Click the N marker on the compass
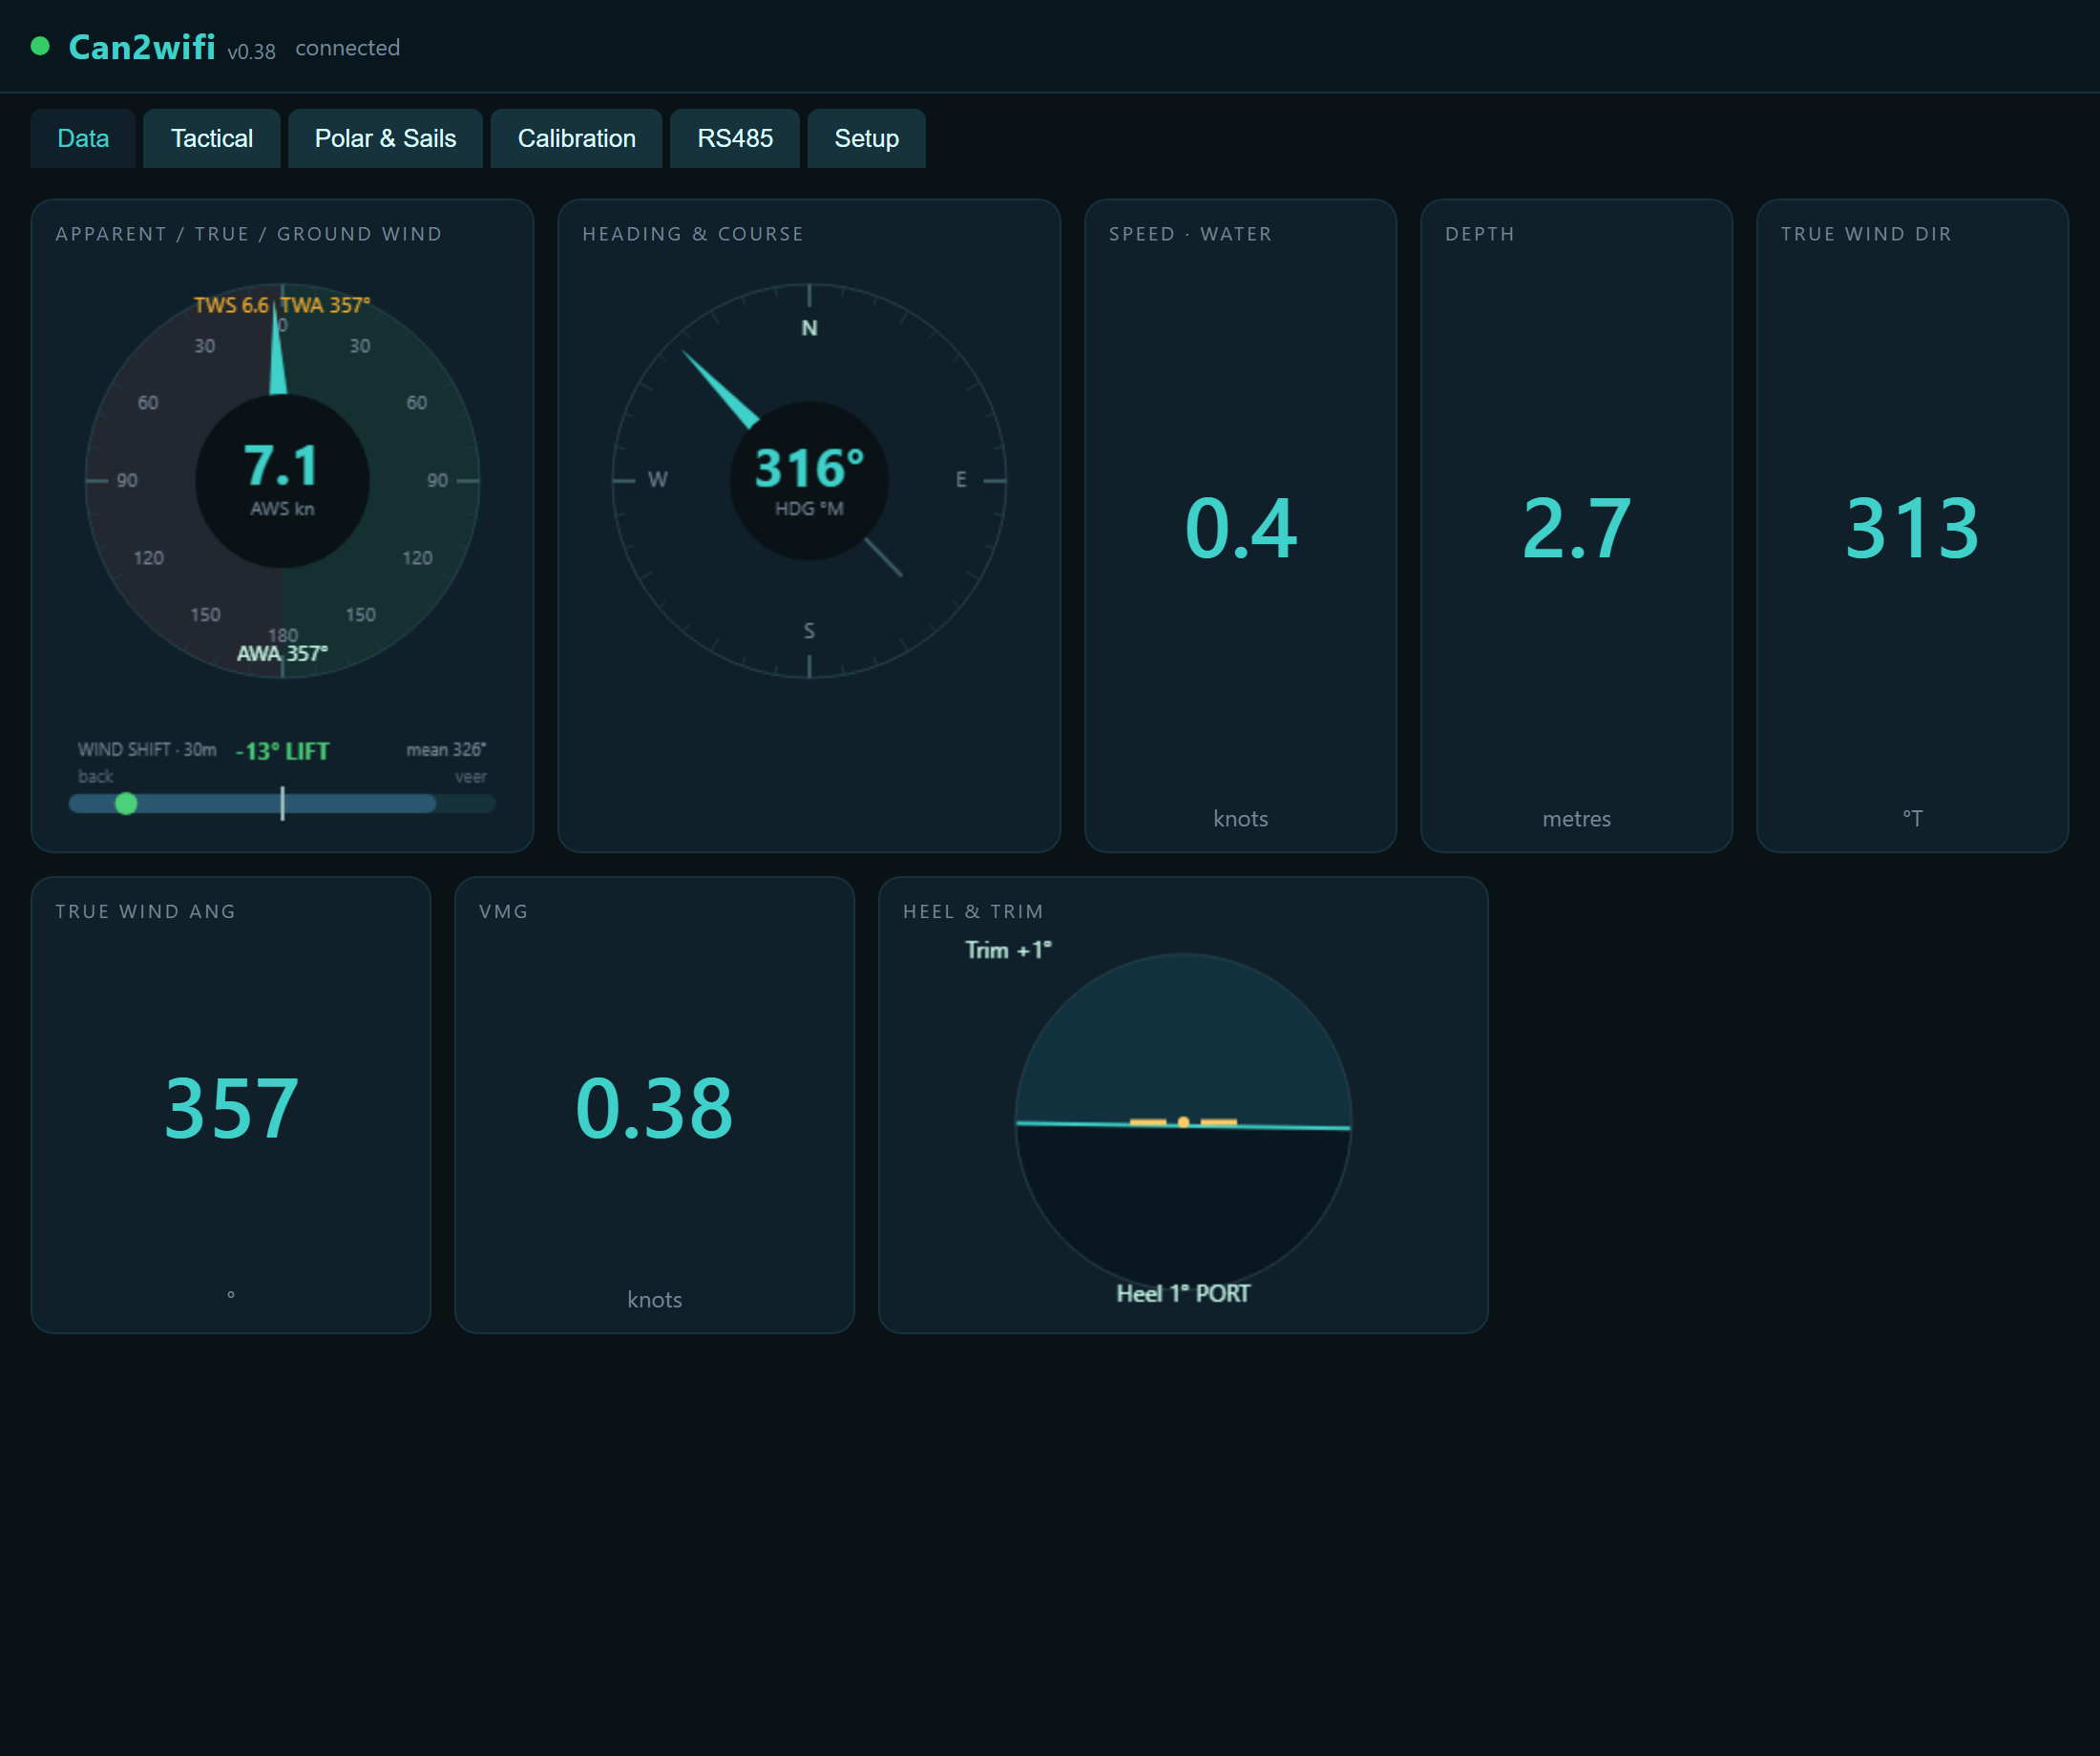The image size is (2100, 1756). pyautogui.click(x=809, y=328)
